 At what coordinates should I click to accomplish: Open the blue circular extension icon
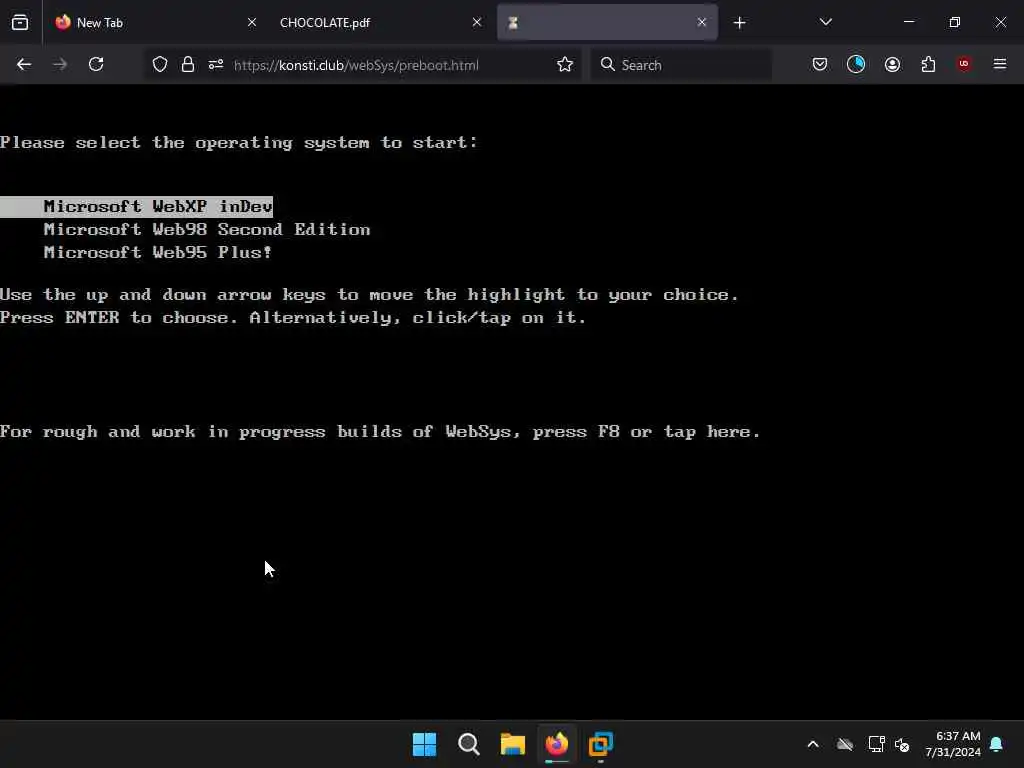pos(856,64)
